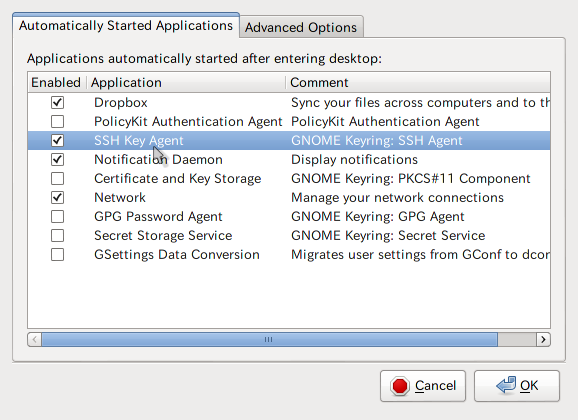Check the Secret Storage Service checkbox
This screenshot has height=420, width=578.
point(57,236)
